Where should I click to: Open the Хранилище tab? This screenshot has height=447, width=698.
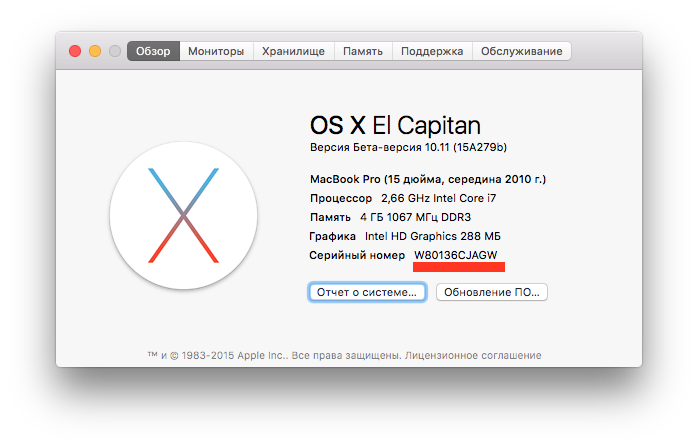click(293, 51)
